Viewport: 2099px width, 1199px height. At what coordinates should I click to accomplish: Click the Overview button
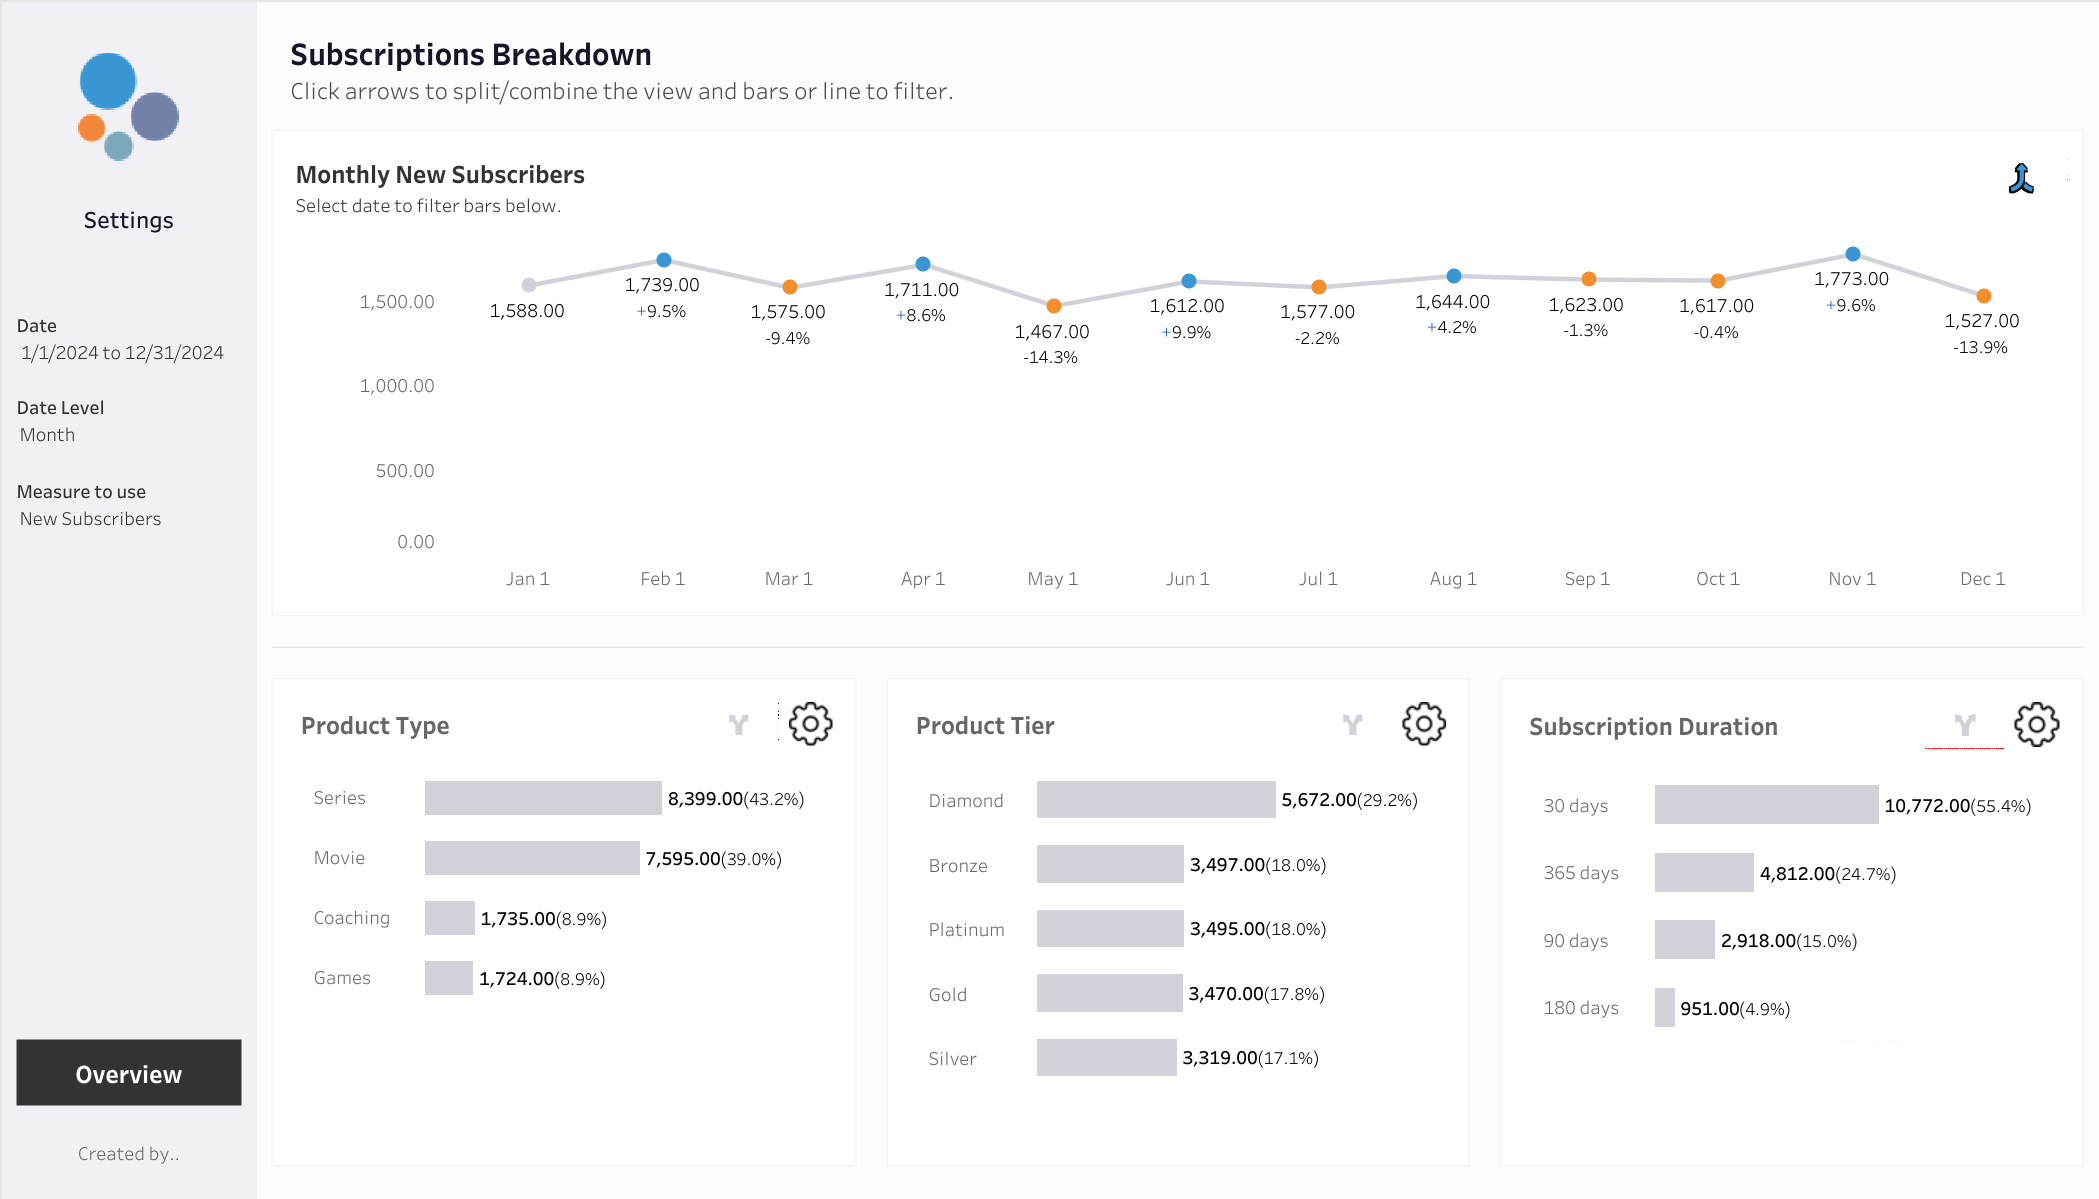pos(129,1073)
